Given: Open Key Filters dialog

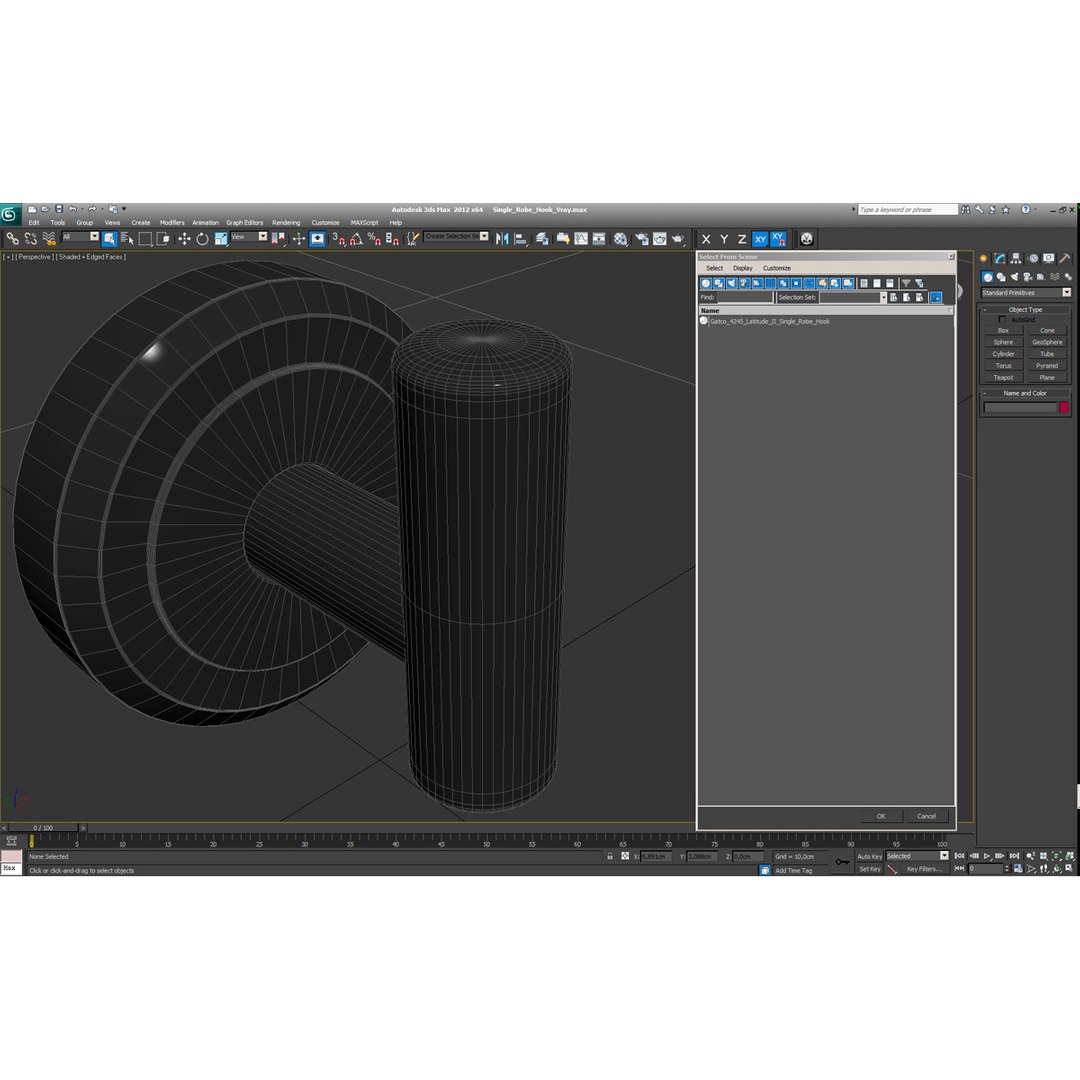Looking at the screenshot, I should pyautogui.click(x=924, y=869).
